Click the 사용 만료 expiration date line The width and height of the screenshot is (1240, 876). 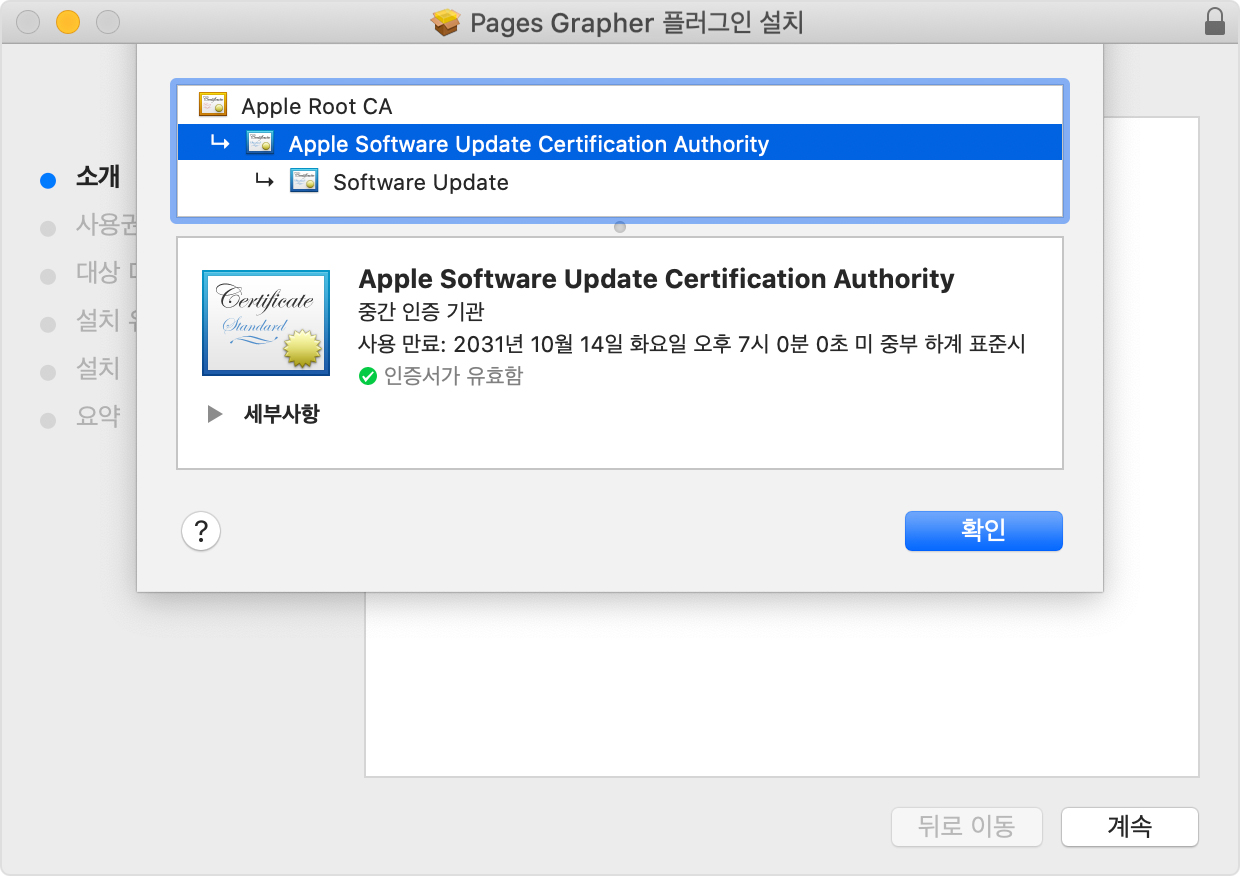692,345
